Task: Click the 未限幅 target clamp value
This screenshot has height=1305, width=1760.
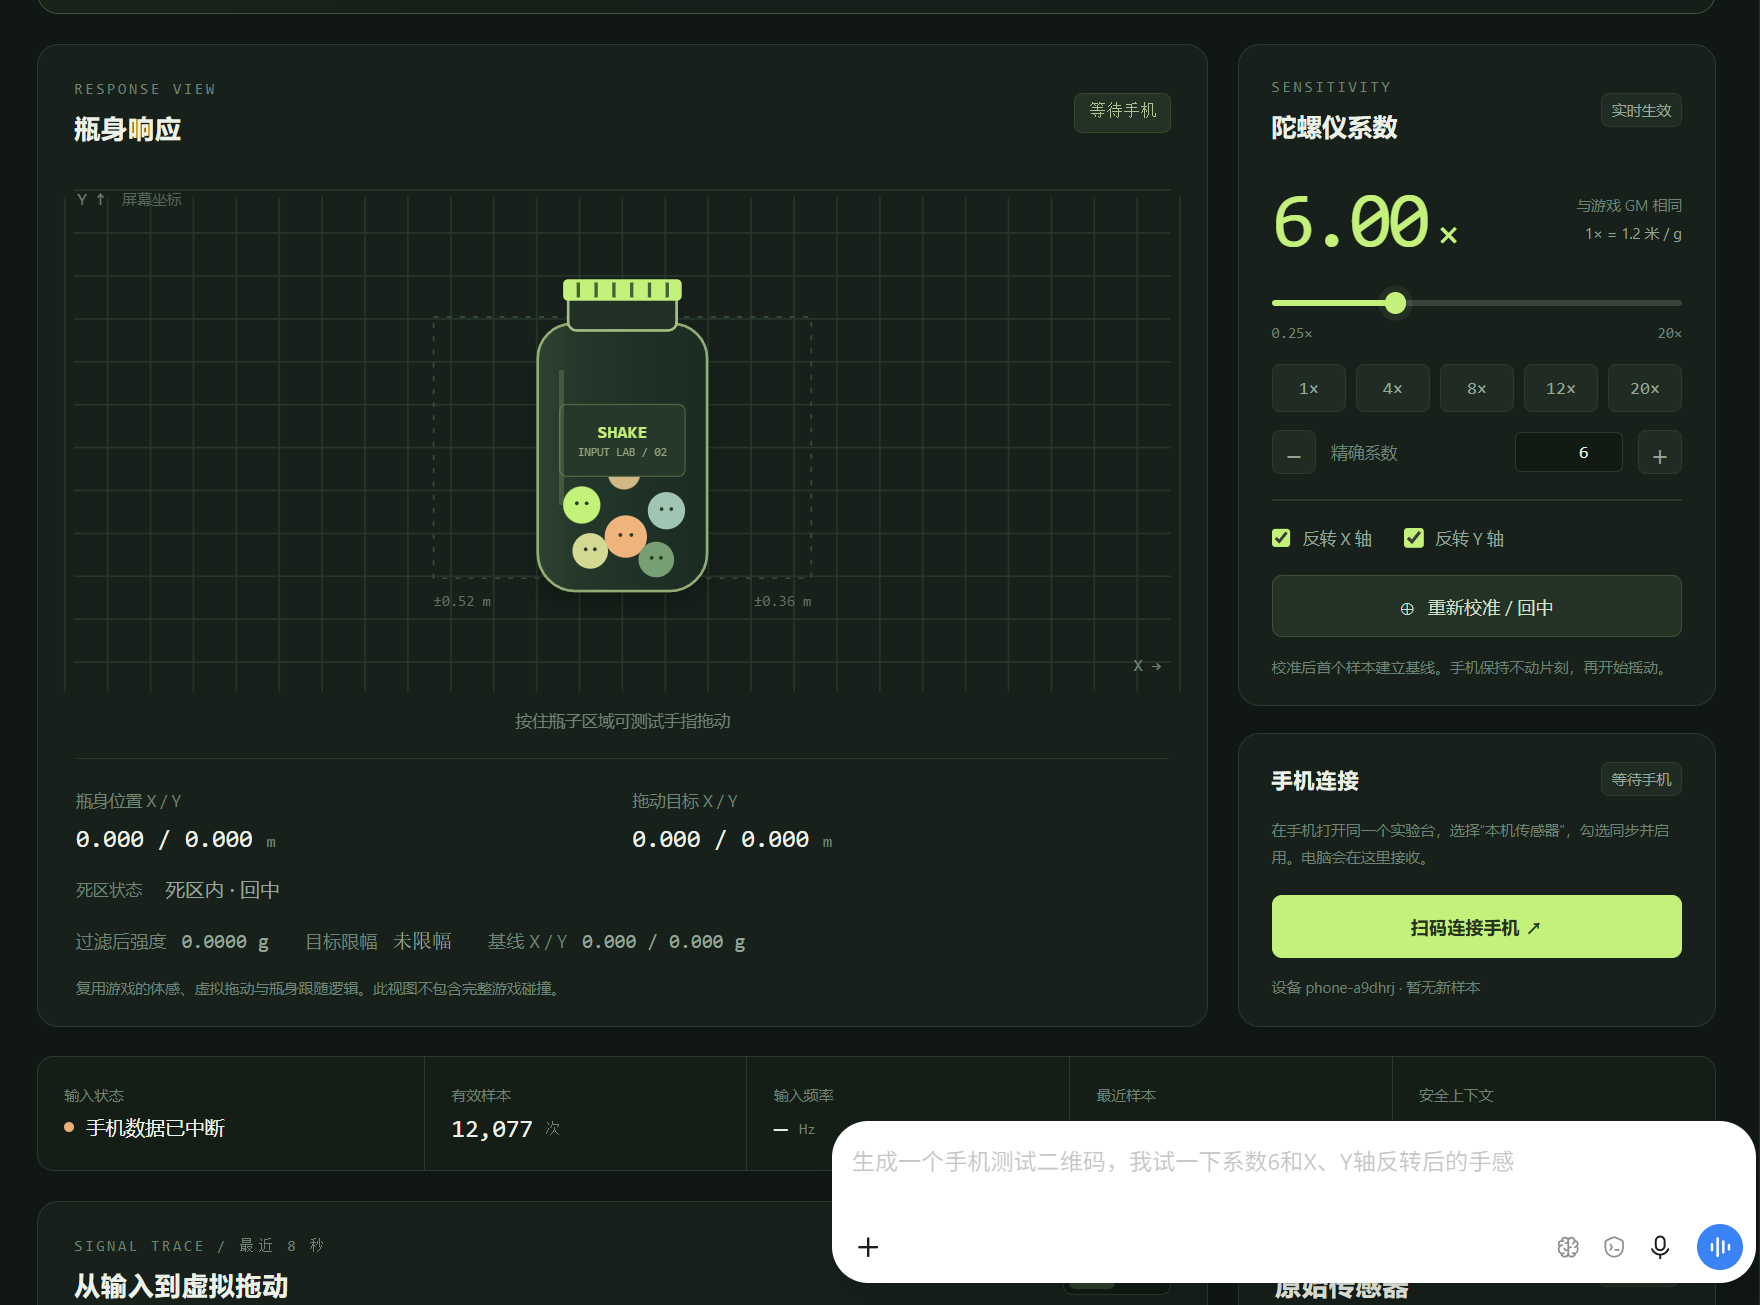Action: pos(422,941)
